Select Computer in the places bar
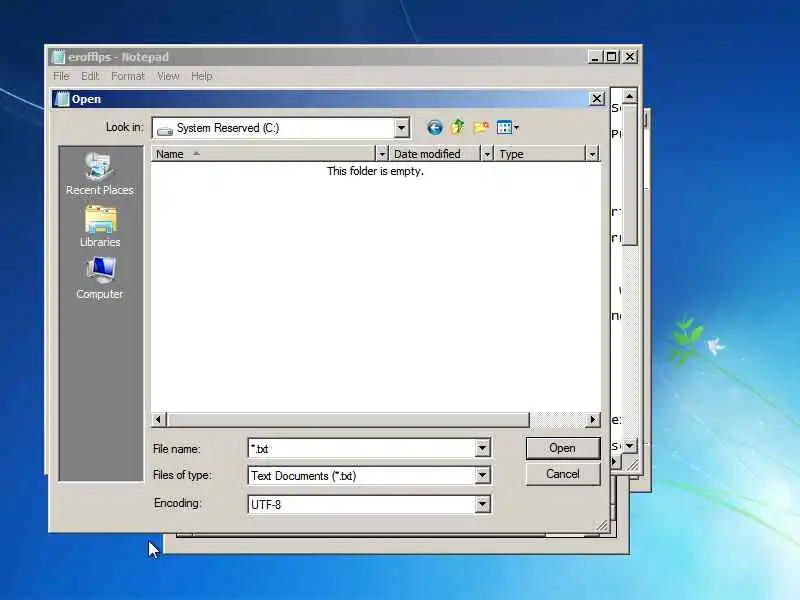Viewport: 800px width, 600px height. [x=99, y=279]
